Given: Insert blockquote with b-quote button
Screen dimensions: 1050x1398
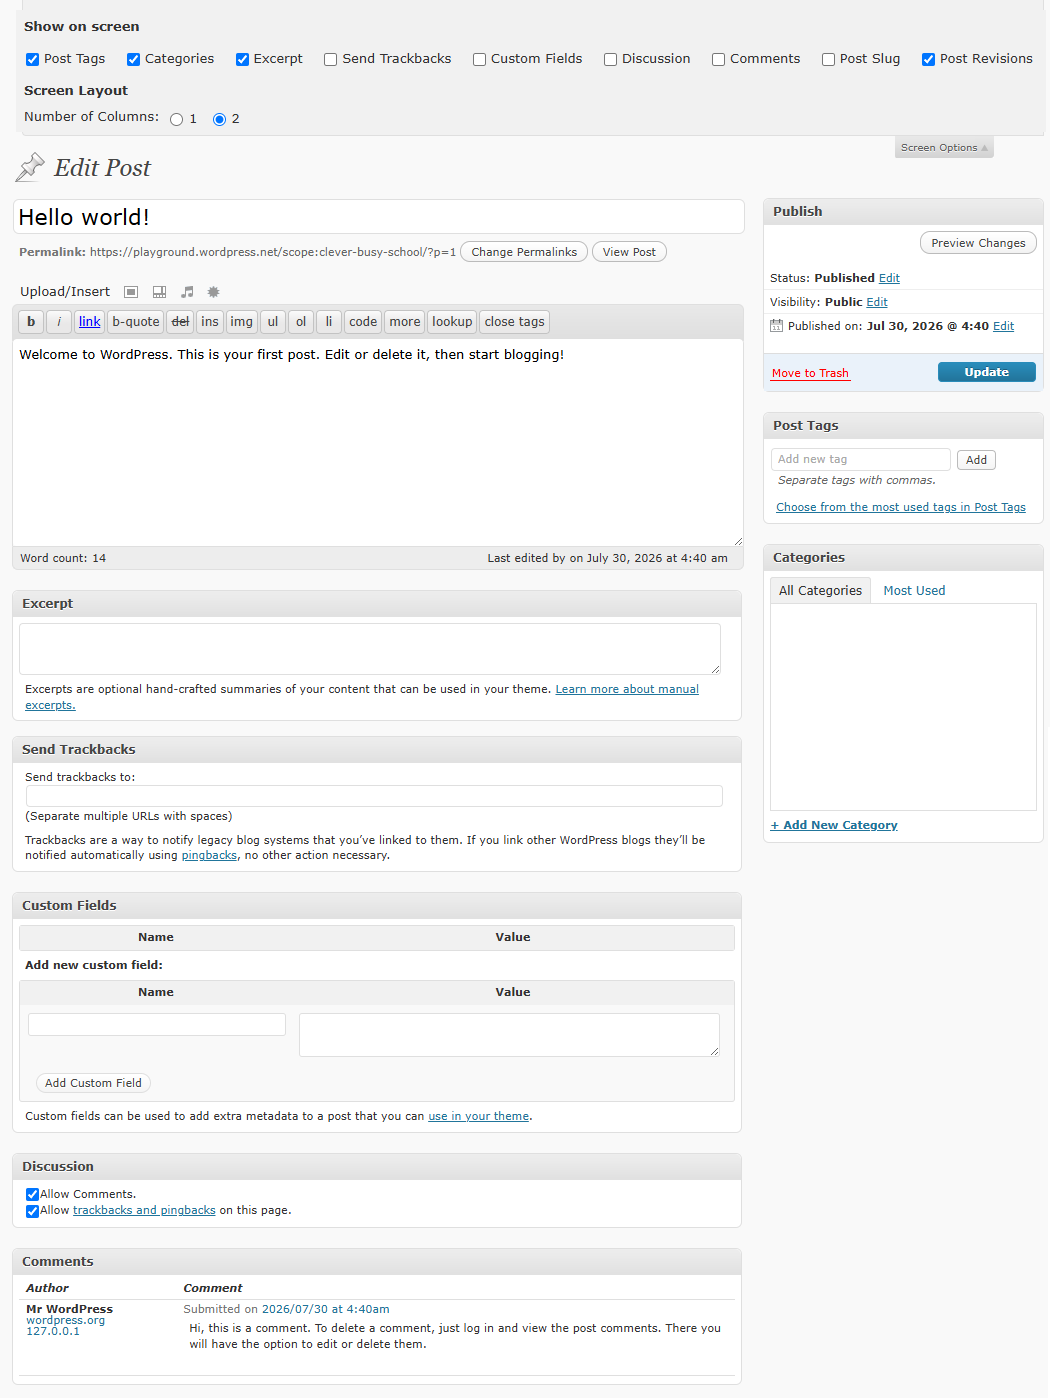Looking at the screenshot, I should coord(136,322).
